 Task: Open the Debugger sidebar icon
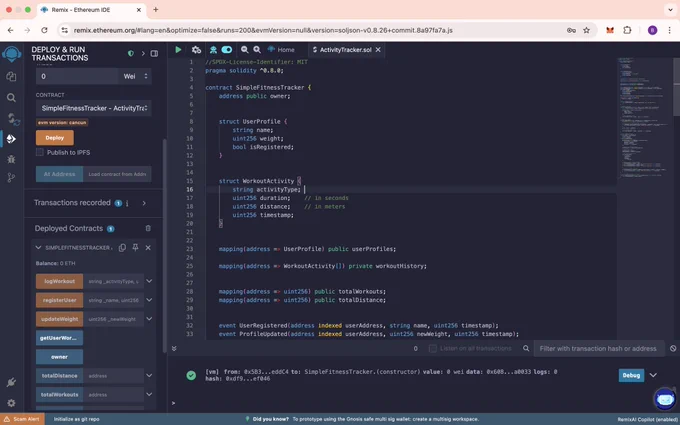11,159
